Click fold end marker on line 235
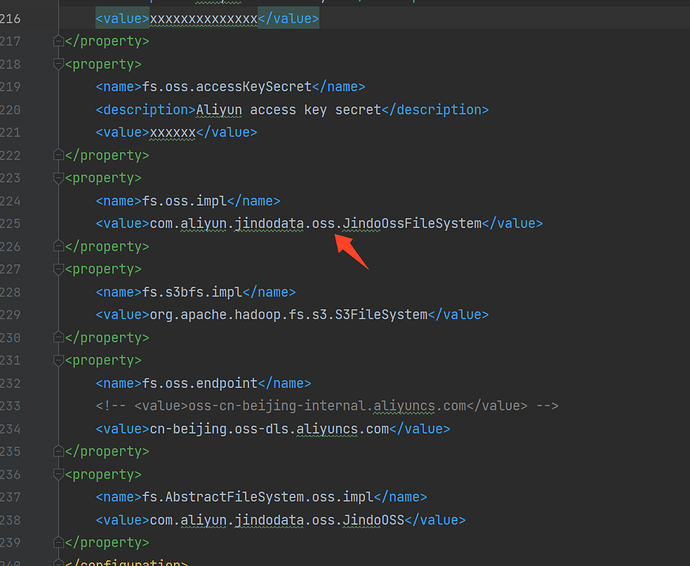690x566 pixels. click(58, 452)
